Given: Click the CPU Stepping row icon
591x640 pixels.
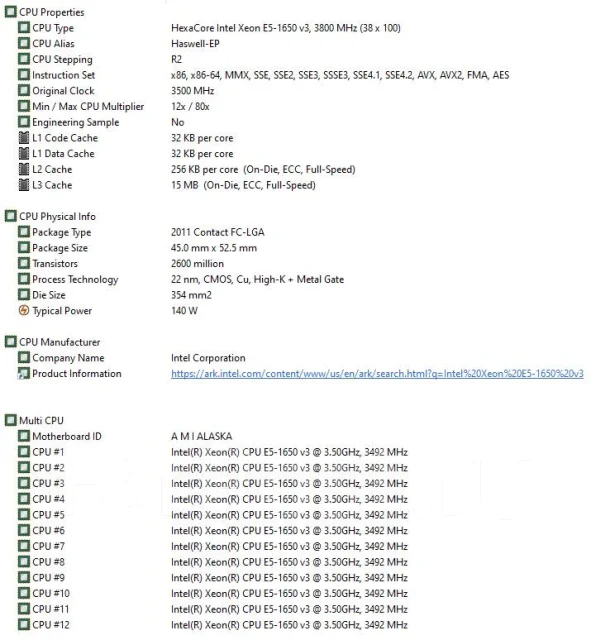Looking at the screenshot, I should pyautogui.click(x=24, y=59).
